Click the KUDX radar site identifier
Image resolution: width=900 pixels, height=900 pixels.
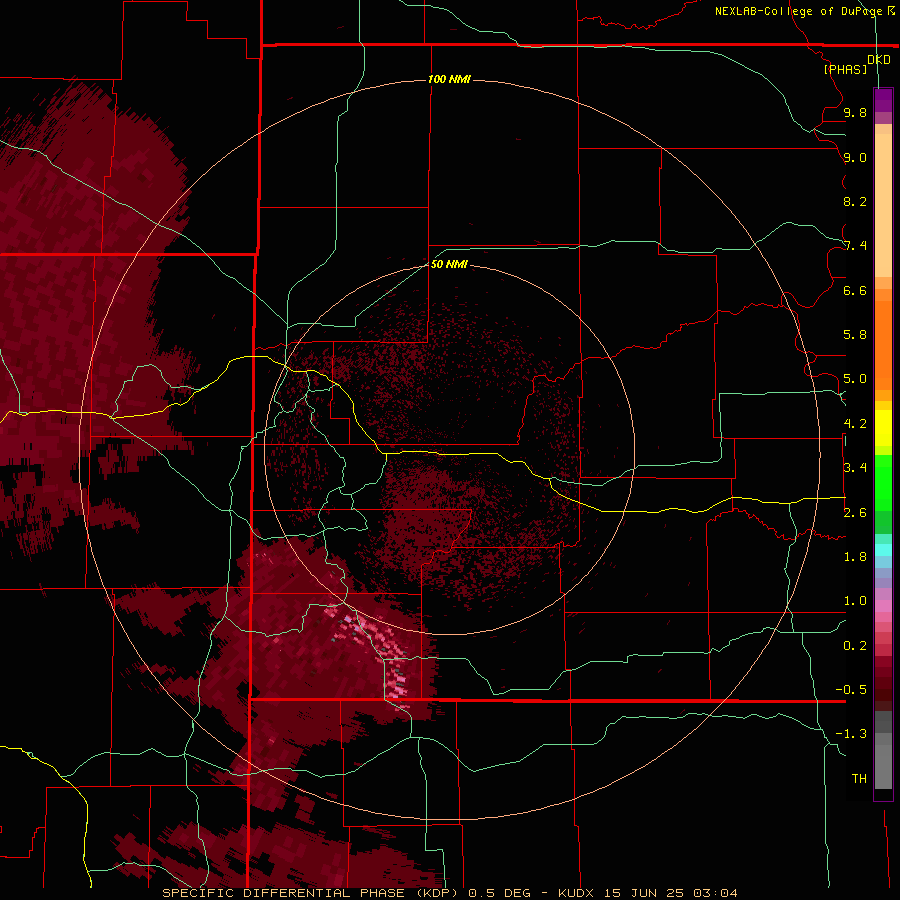[577, 893]
